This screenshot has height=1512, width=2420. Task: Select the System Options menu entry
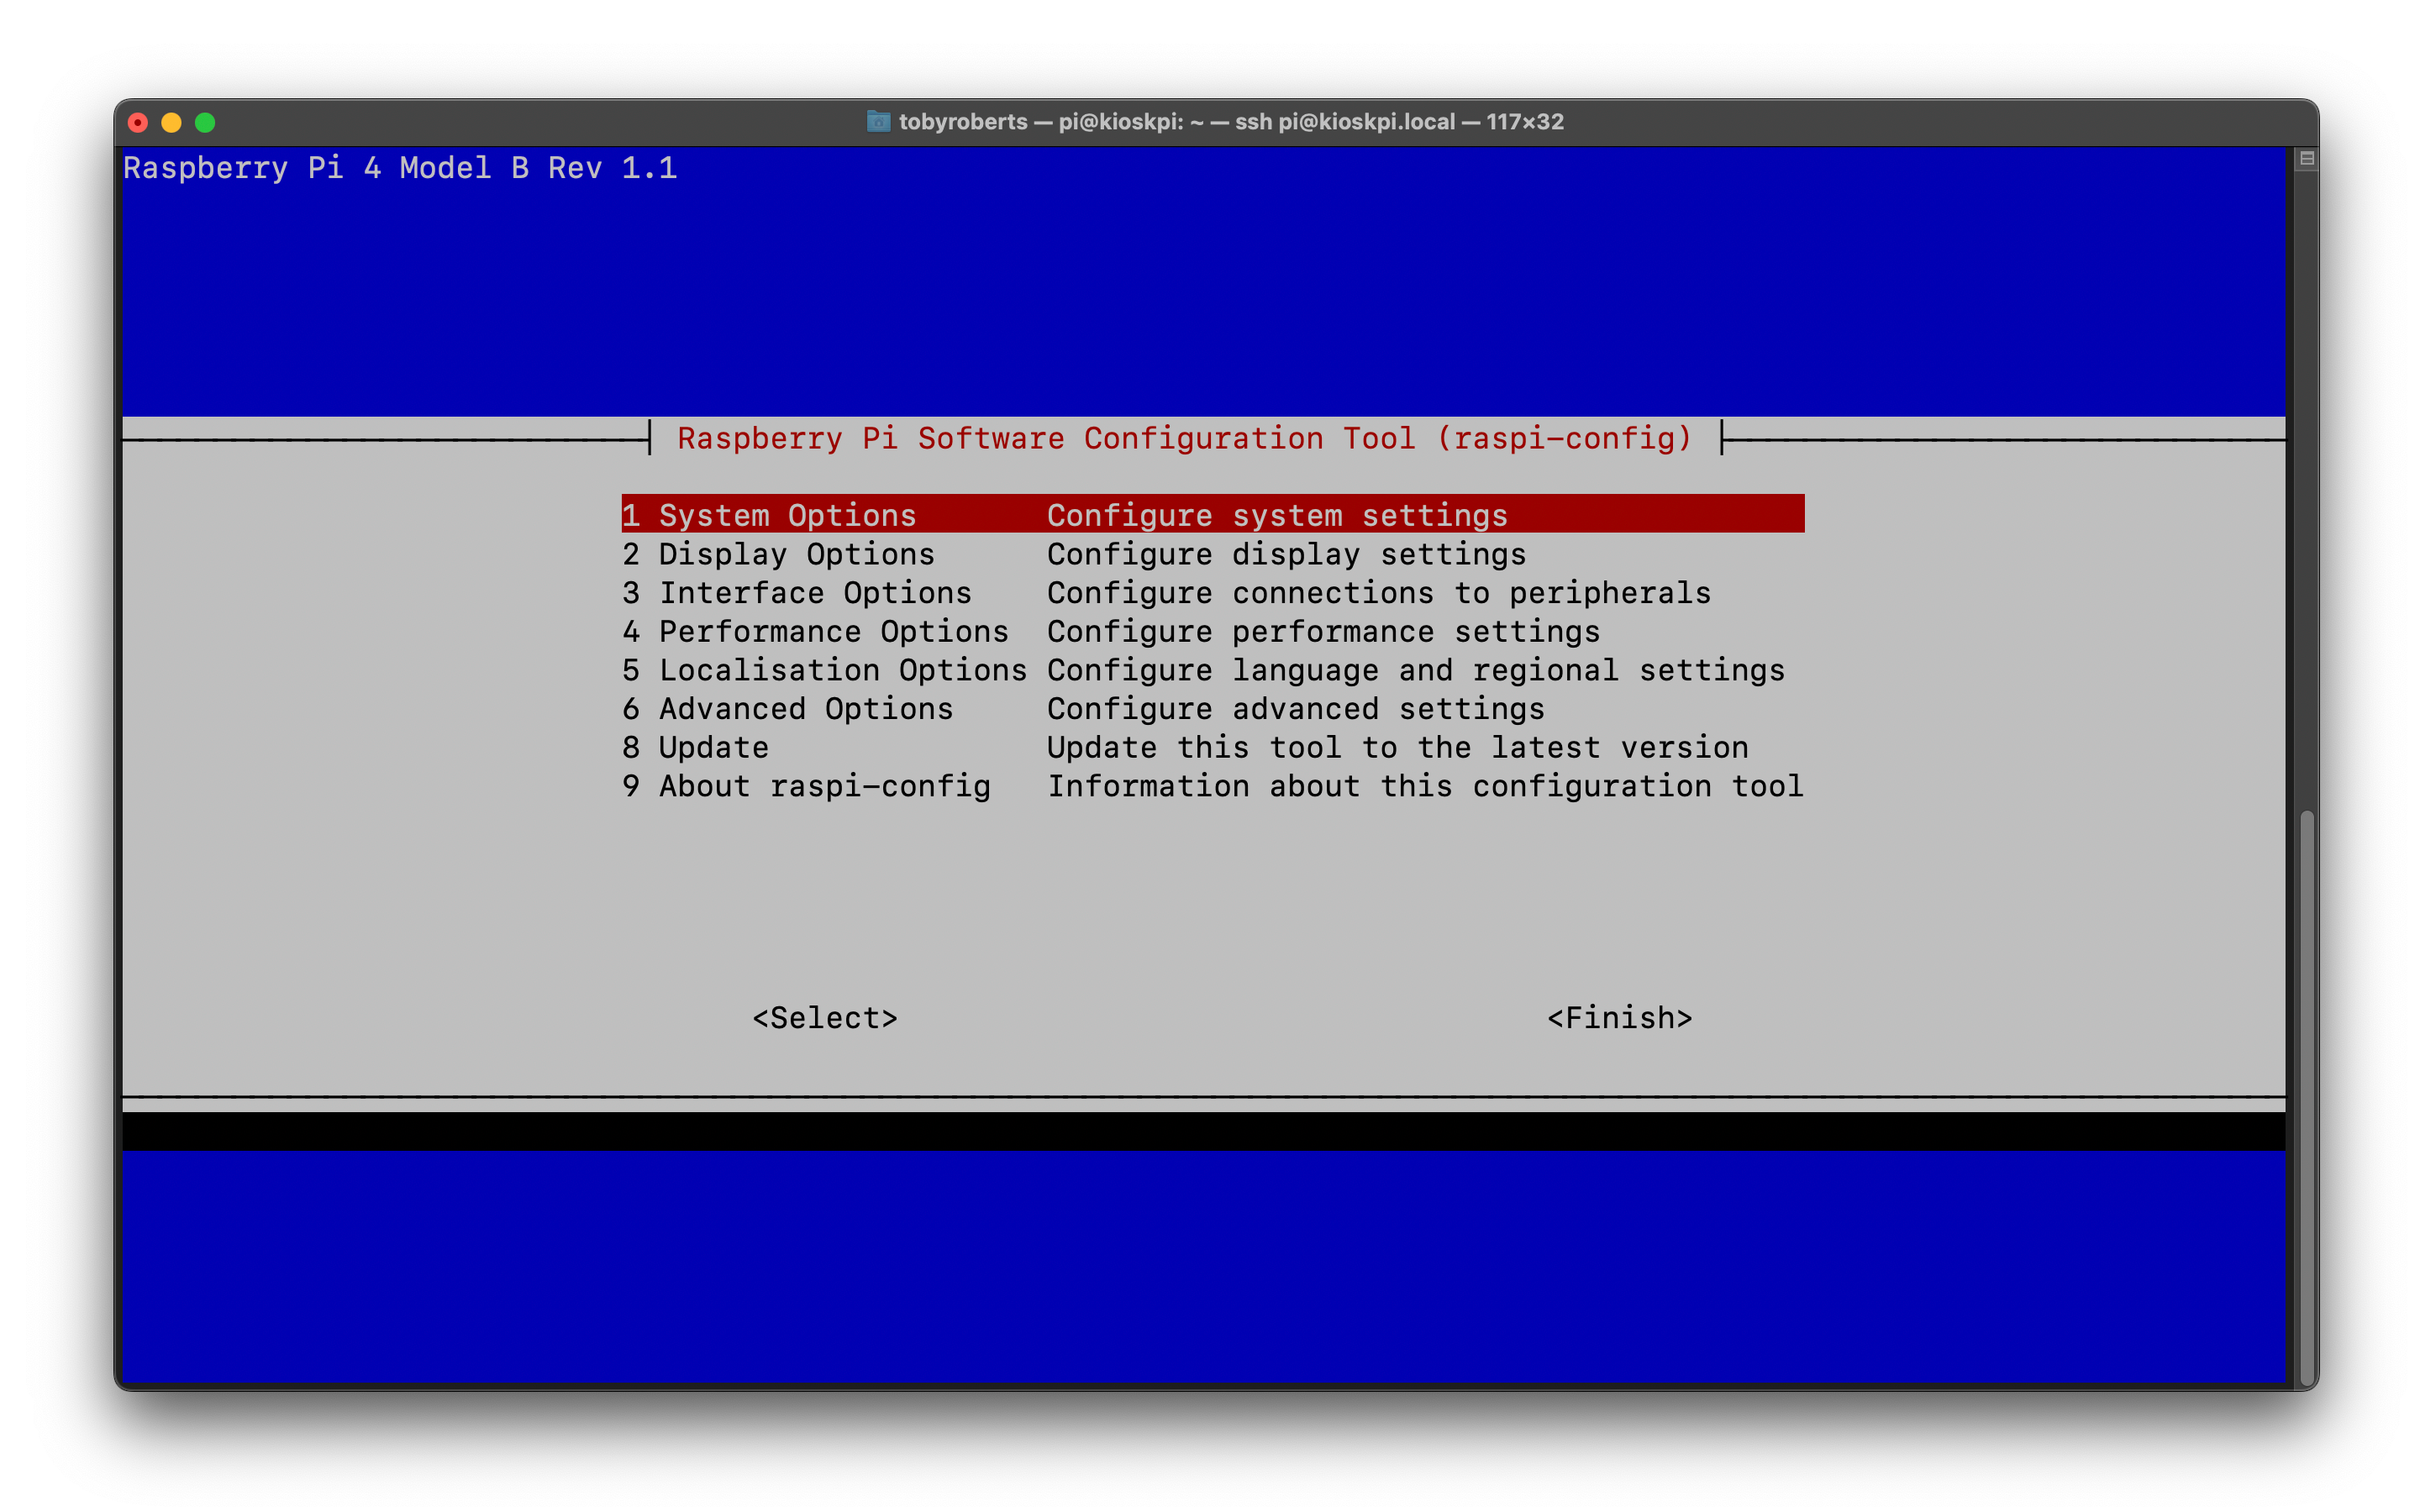[1212, 514]
